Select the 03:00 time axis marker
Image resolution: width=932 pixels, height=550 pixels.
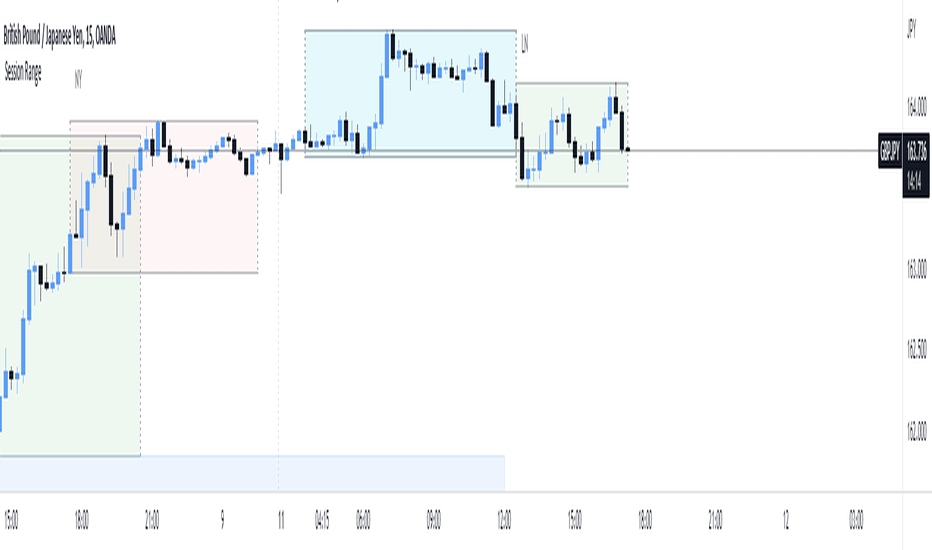[856, 520]
